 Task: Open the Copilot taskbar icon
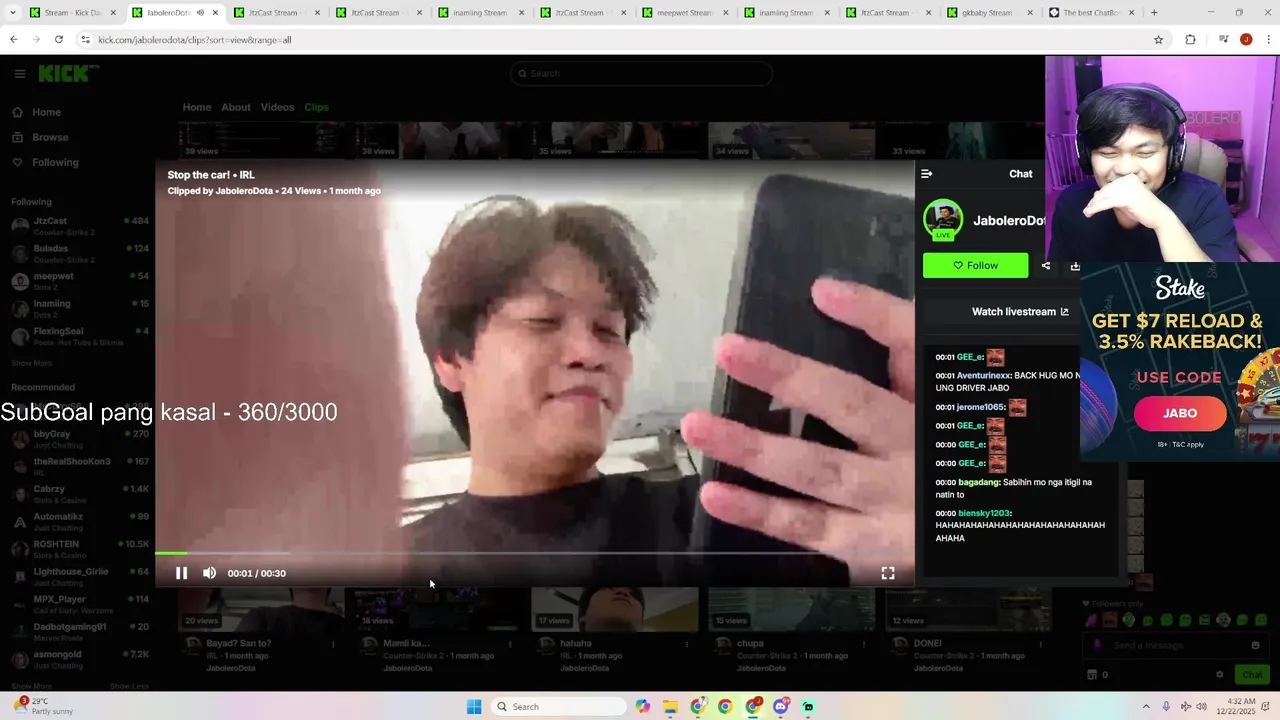642,707
